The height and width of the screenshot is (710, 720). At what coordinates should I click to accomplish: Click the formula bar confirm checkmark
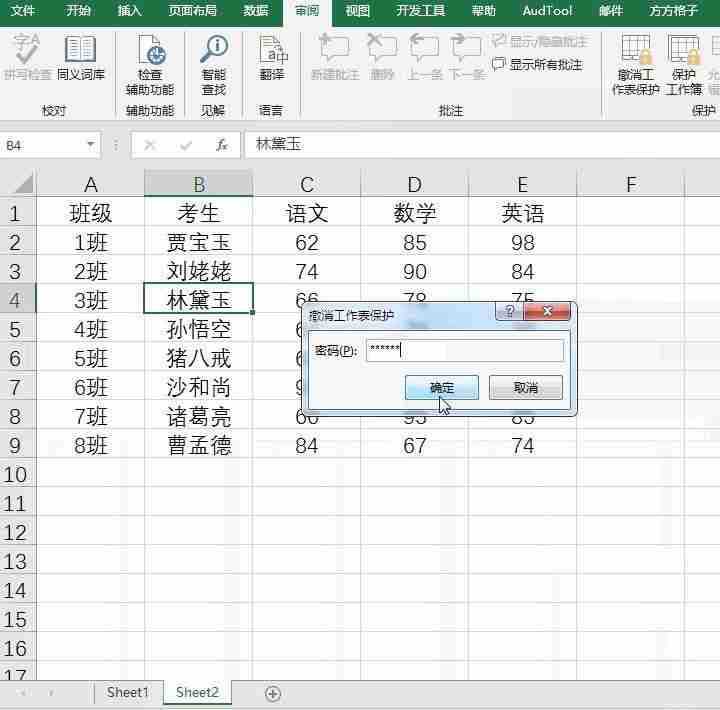click(x=186, y=146)
